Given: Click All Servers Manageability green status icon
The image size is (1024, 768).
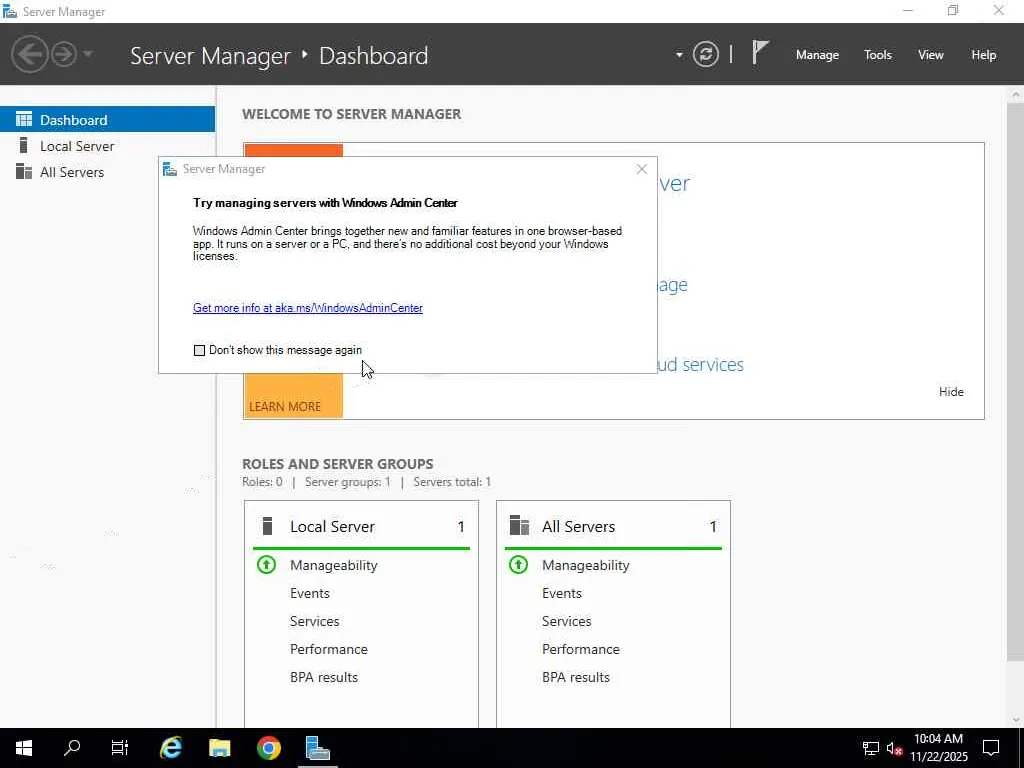Looking at the screenshot, I should point(519,564).
